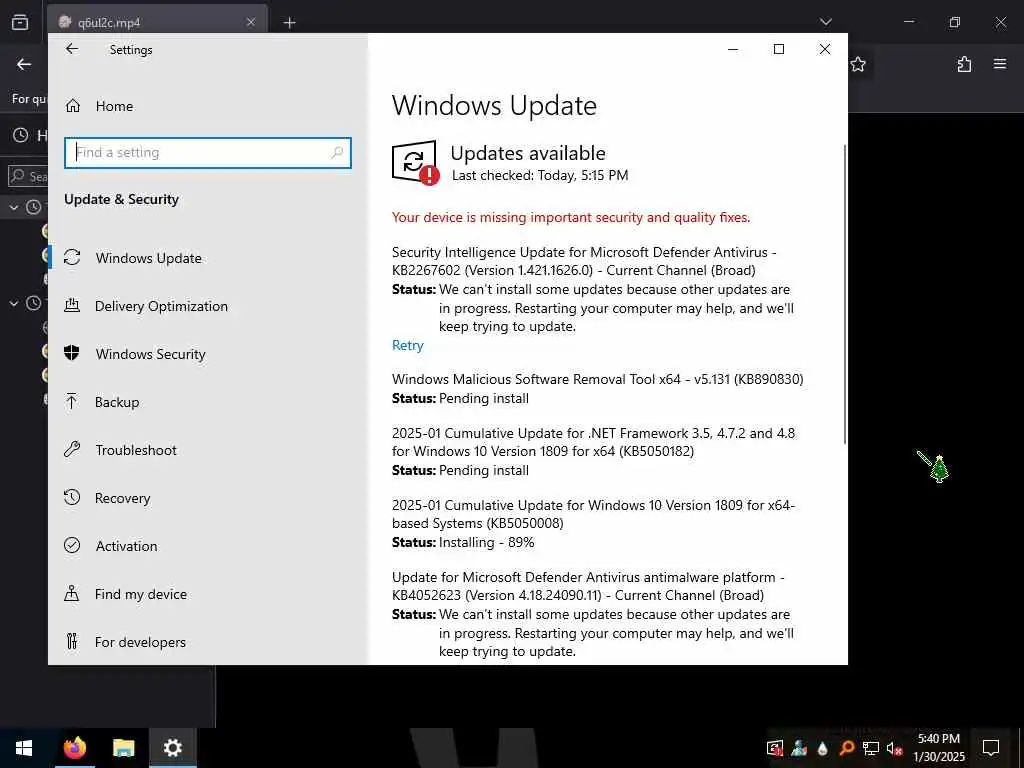1024x768 pixels.
Task: Open the Firefox extensions puzzle icon
Action: click(x=964, y=64)
